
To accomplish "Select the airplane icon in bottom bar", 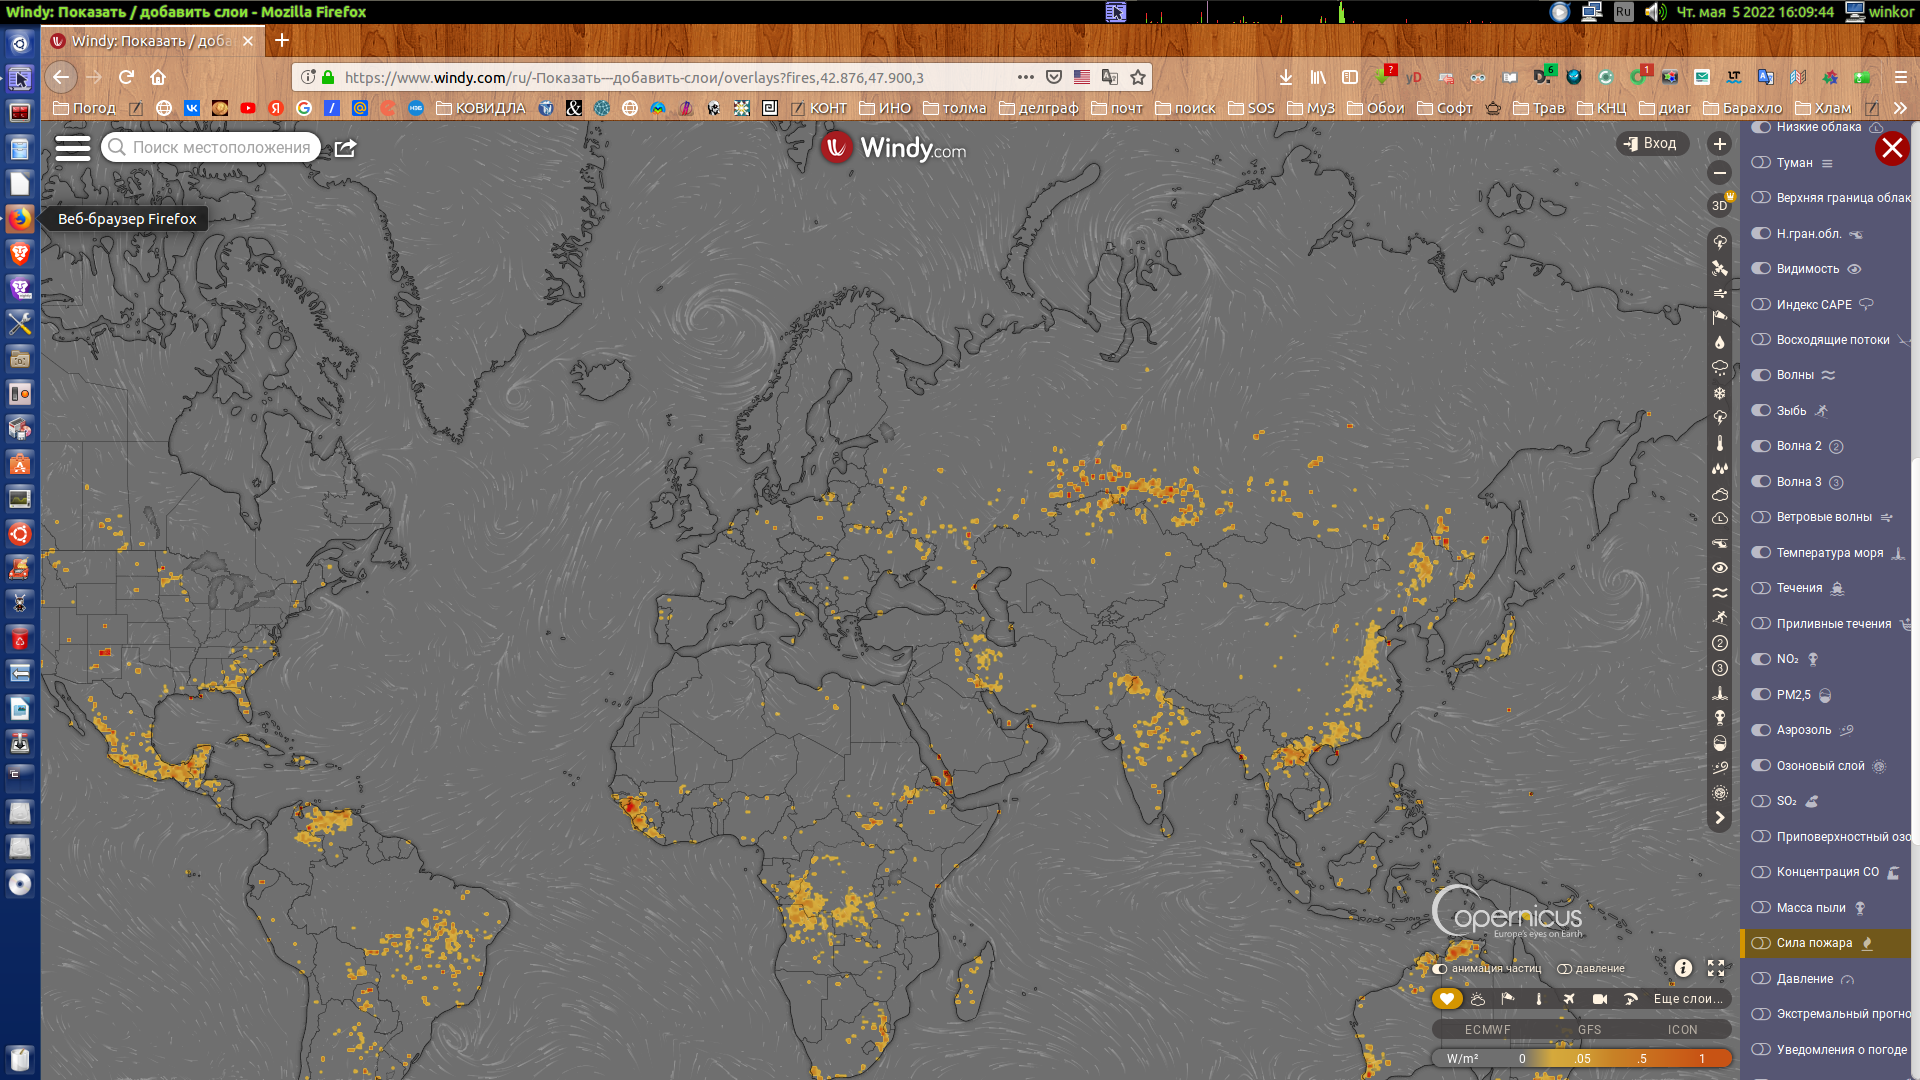I will 1569,998.
